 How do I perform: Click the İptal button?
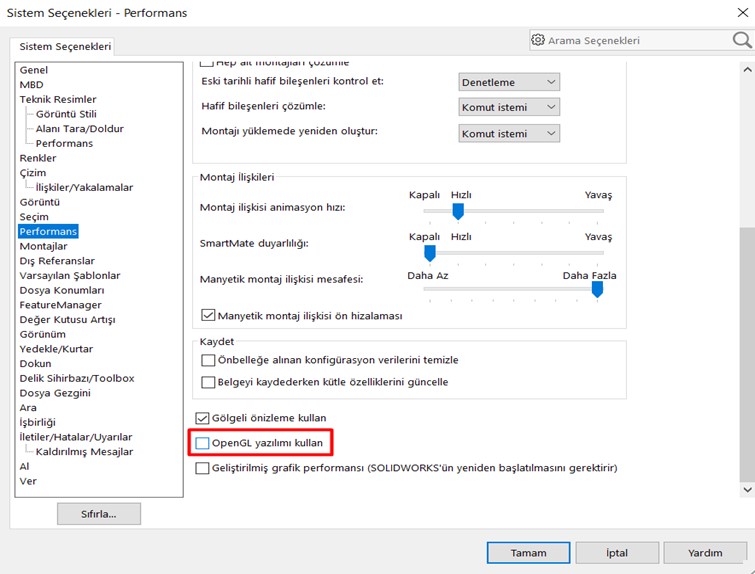(617, 552)
